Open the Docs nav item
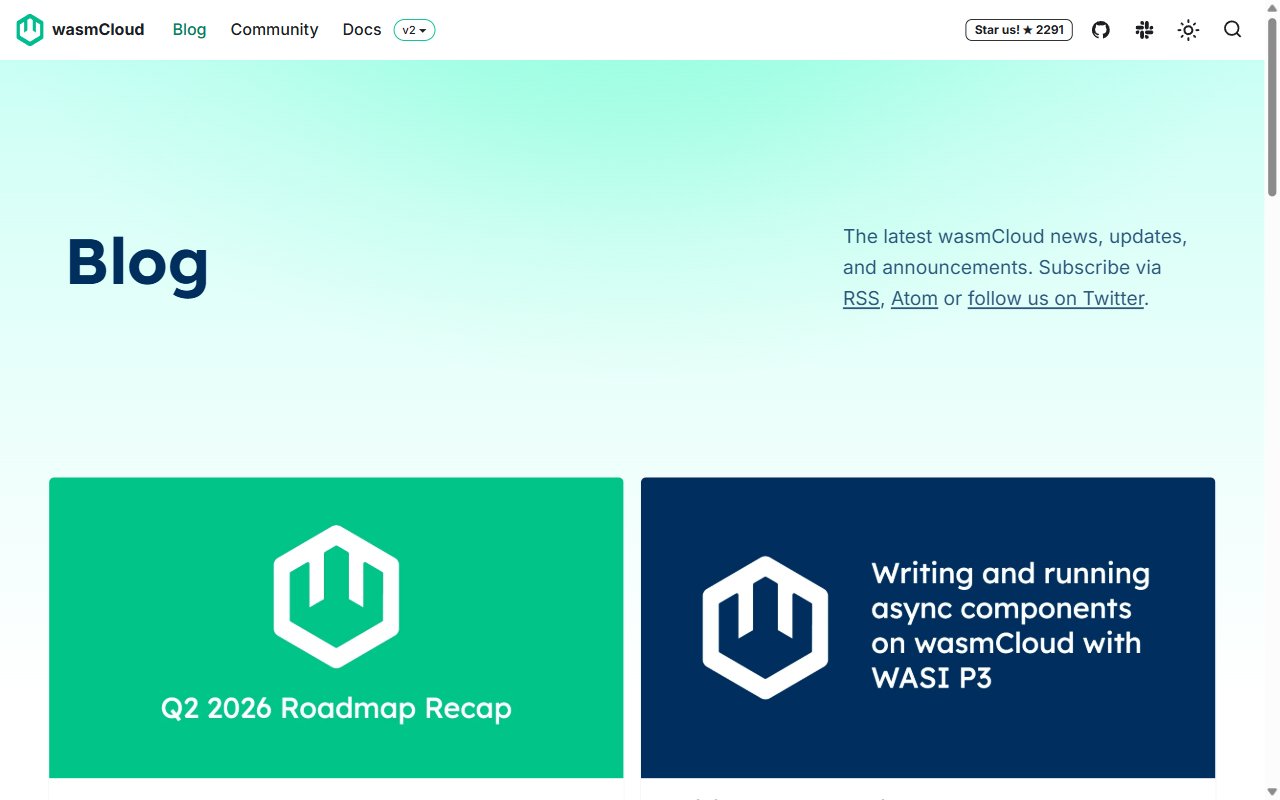Viewport: 1280px width, 800px height. [x=362, y=30]
